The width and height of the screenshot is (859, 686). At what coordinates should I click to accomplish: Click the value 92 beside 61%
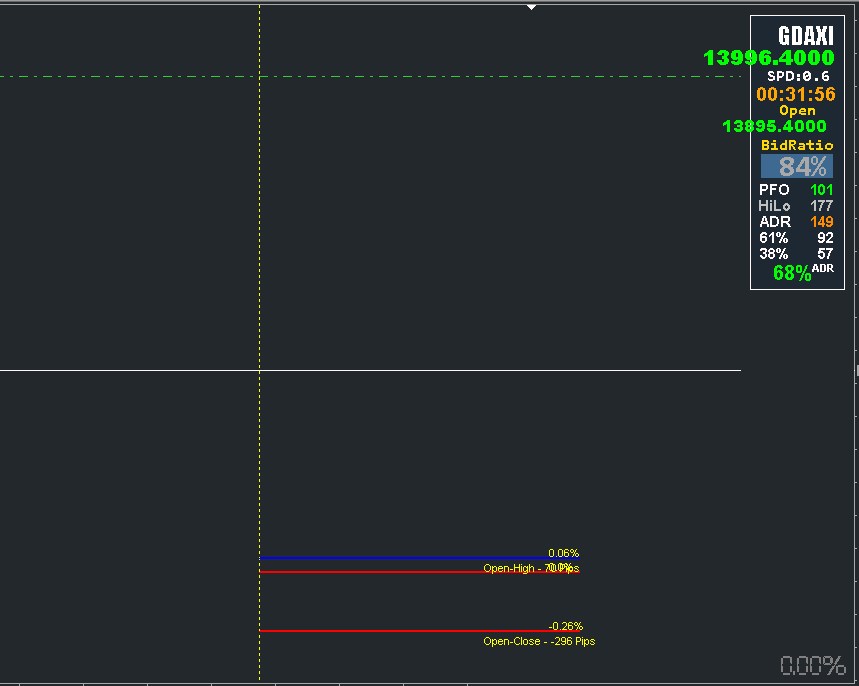(x=825, y=238)
